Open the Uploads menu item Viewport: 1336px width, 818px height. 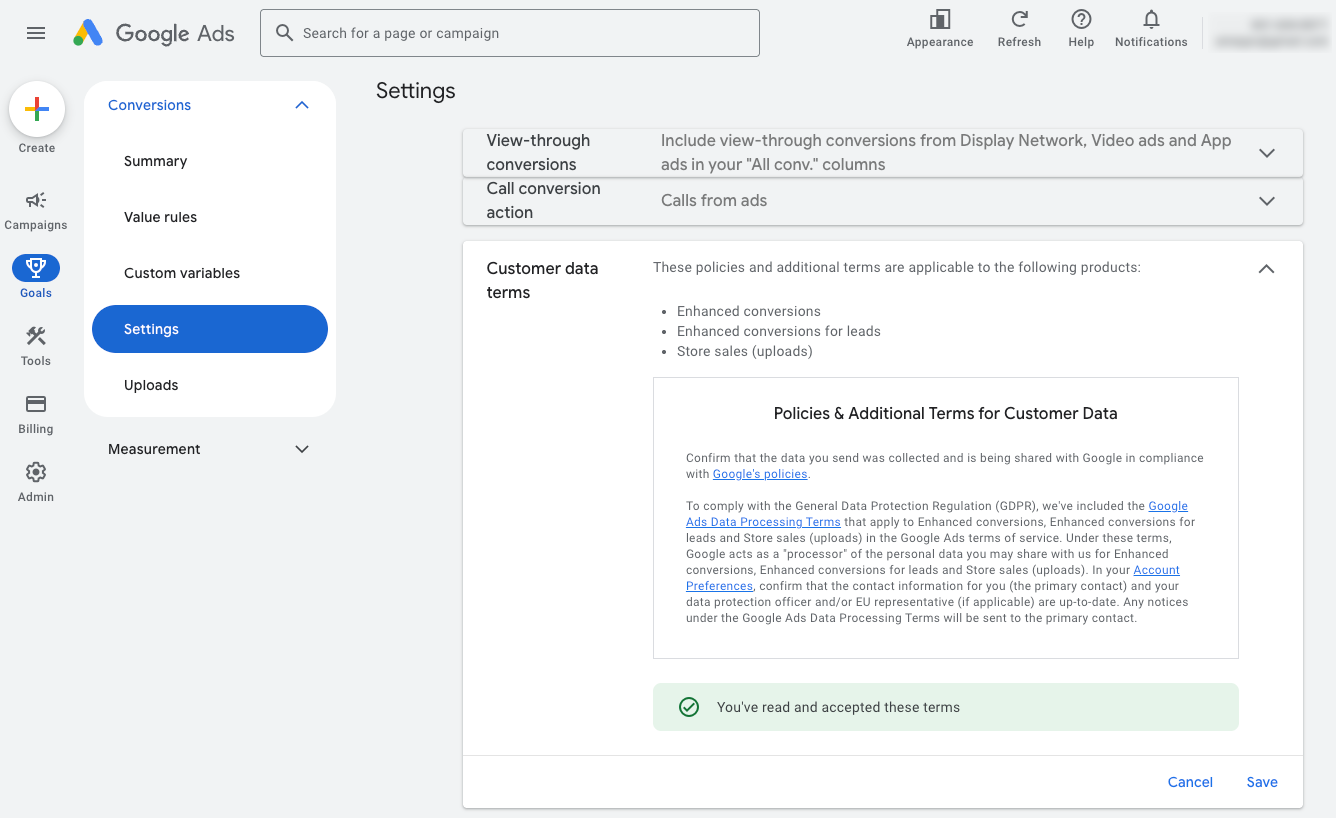pyautogui.click(x=151, y=385)
